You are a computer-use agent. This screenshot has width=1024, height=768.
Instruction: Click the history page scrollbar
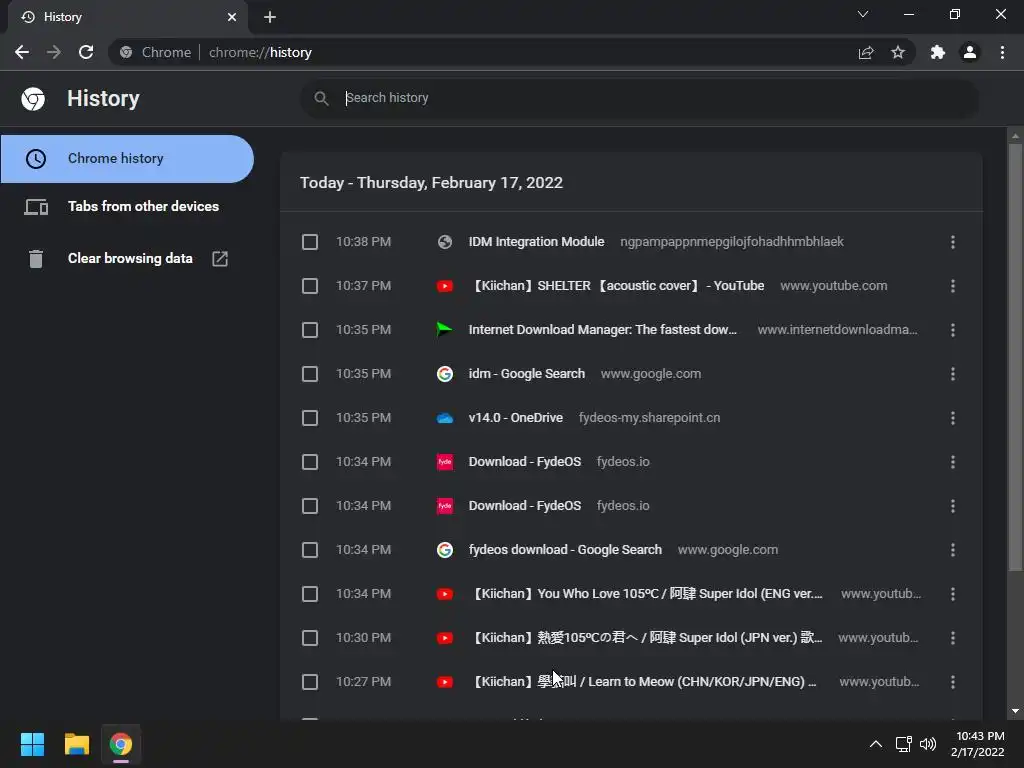pyautogui.click(x=1015, y=358)
